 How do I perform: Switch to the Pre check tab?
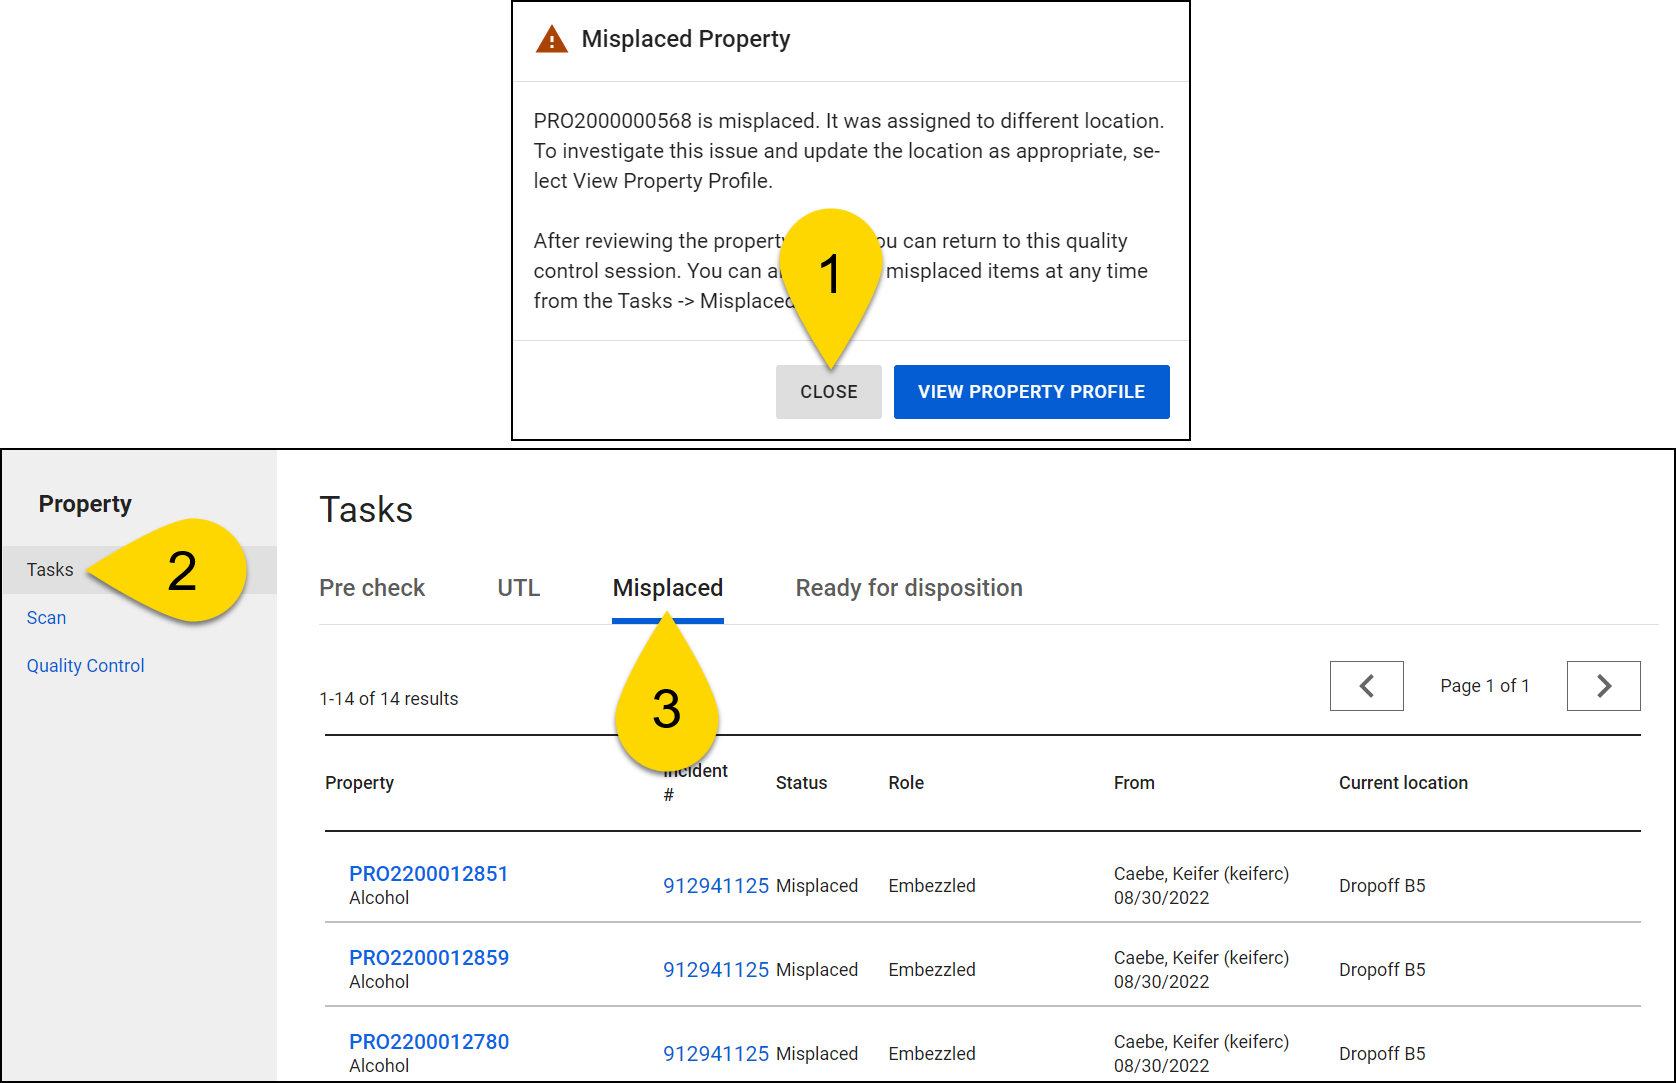(x=372, y=588)
